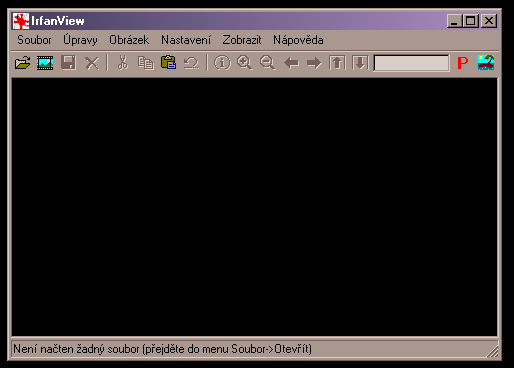Viewport: 514px width, 368px height.
Task: Click the palm tree About icon
Action: click(486, 63)
